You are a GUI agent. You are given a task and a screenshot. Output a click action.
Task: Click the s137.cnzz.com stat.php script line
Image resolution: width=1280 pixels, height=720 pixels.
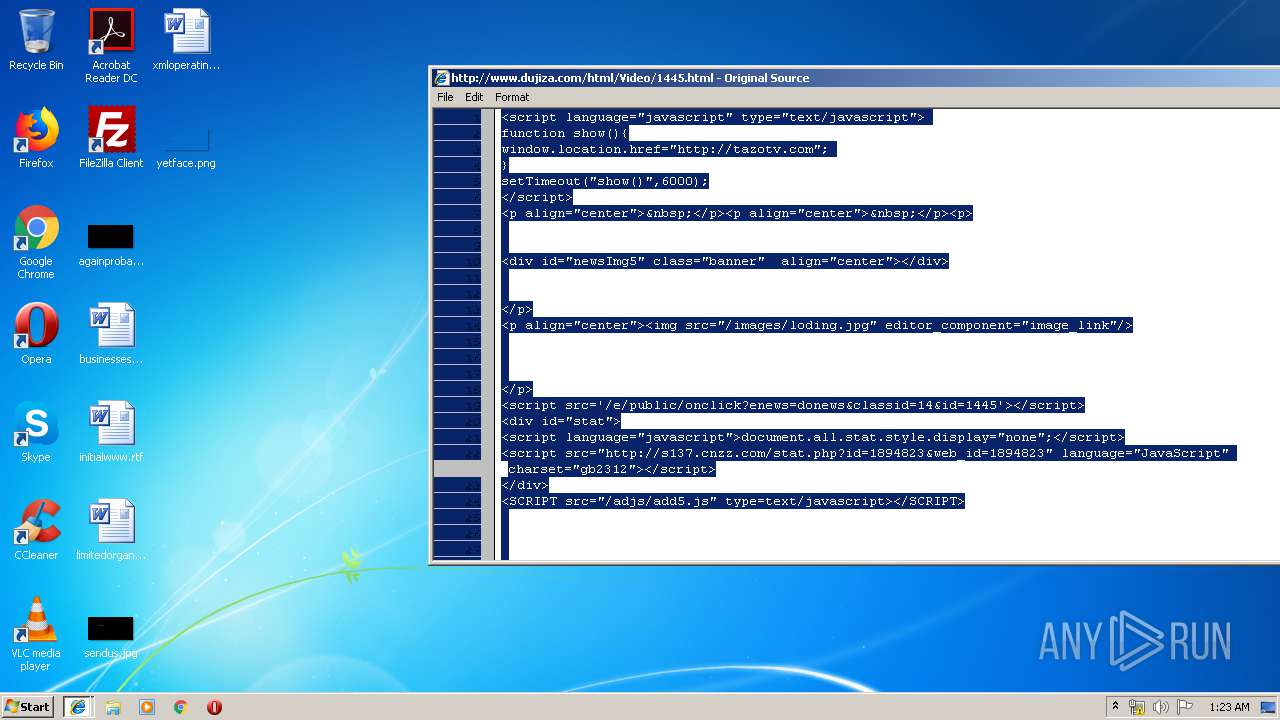[869, 453]
